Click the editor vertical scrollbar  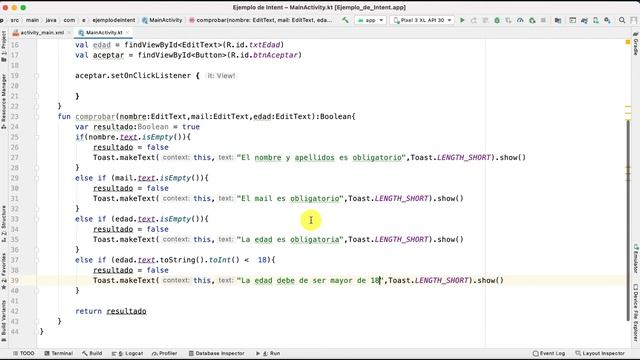[628, 220]
